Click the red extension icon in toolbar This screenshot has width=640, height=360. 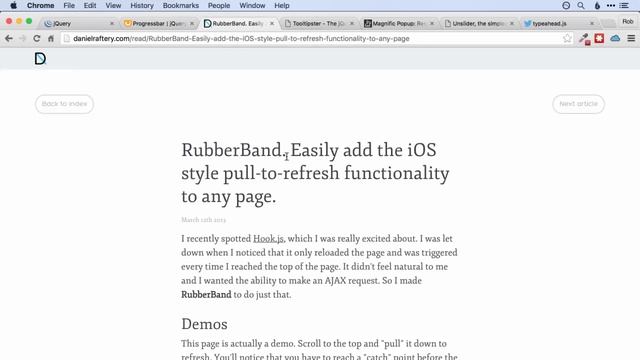(599, 38)
